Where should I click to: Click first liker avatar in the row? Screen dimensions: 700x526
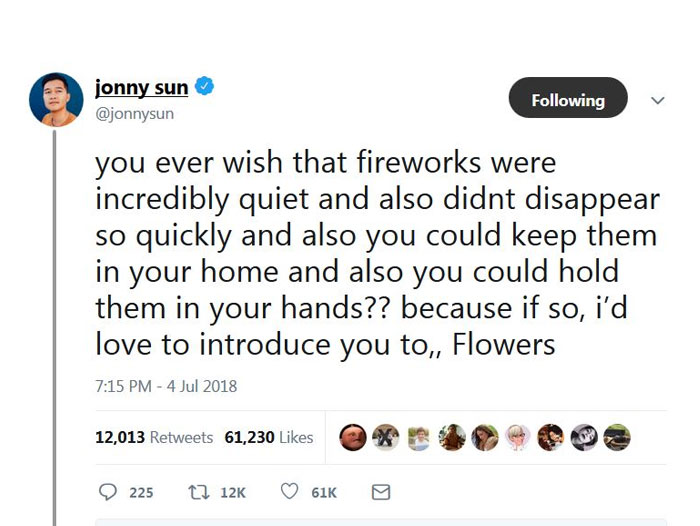point(352,437)
